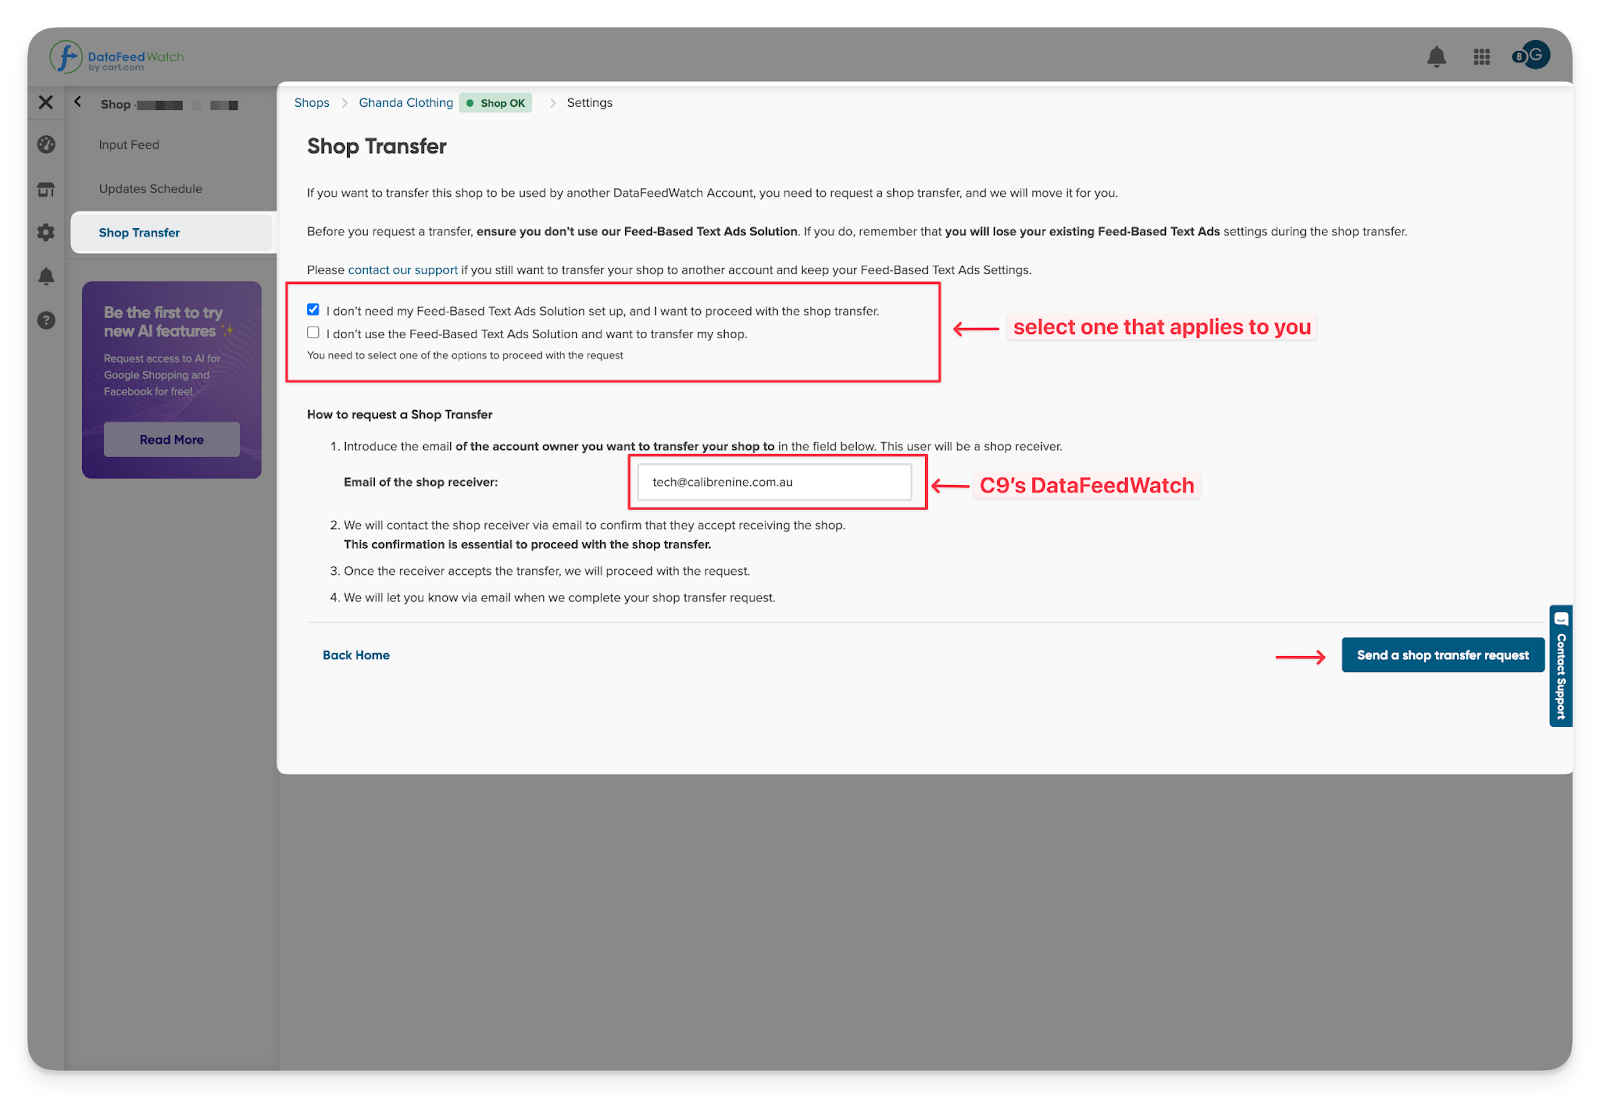The image size is (1600, 1098).
Task: Open the settings gear icon in sidebar
Action: point(46,233)
